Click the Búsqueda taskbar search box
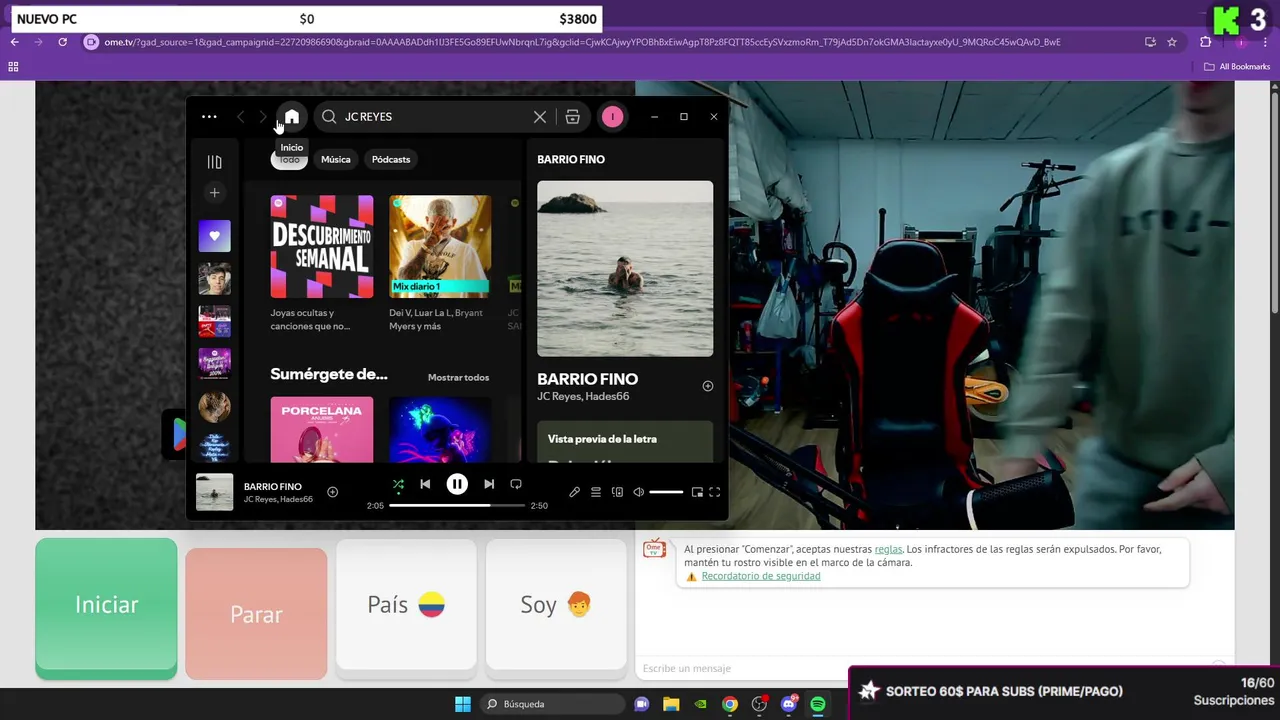The height and width of the screenshot is (720, 1280). coord(550,704)
